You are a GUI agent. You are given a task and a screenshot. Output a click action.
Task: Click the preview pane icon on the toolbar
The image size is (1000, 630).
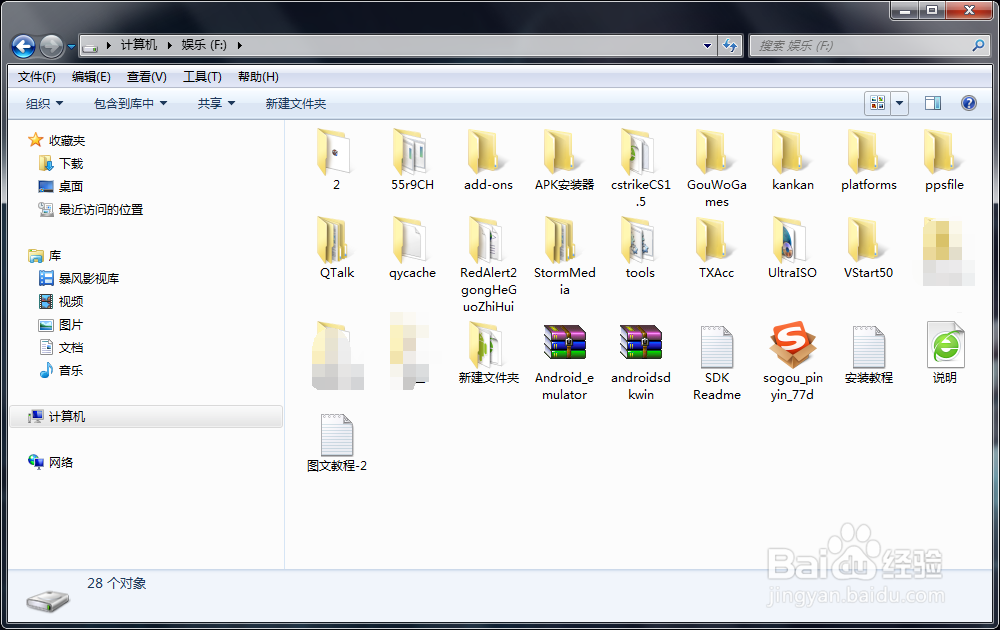(932, 102)
